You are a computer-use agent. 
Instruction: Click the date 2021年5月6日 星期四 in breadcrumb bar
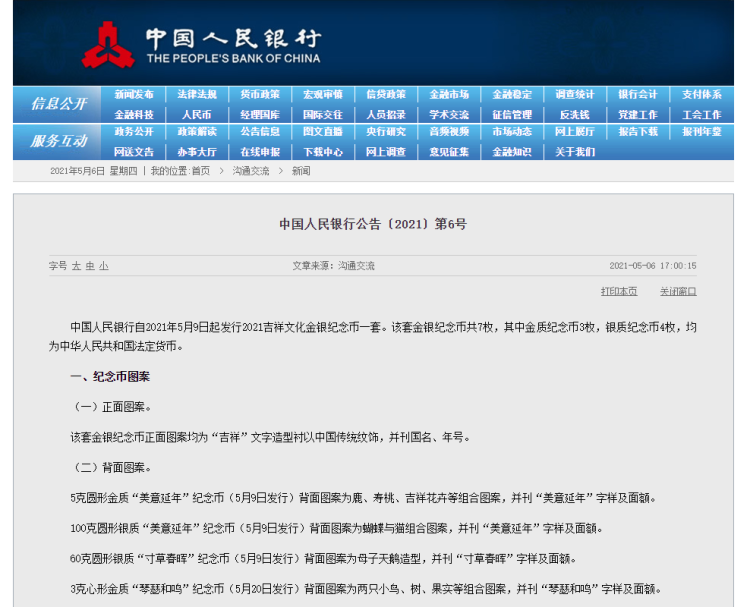[93, 171]
